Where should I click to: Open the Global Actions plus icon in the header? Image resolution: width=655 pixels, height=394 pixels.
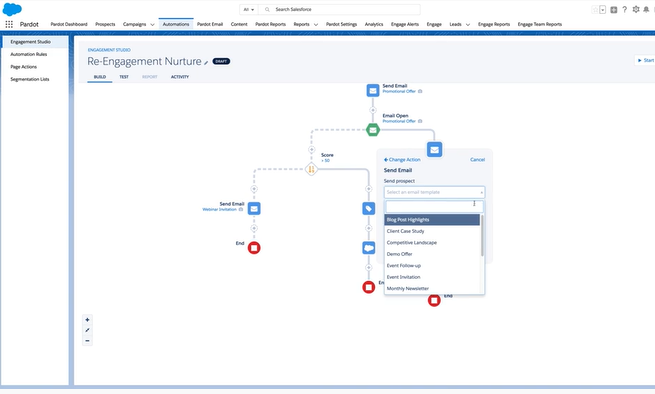pyautogui.click(x=614, y=10)
